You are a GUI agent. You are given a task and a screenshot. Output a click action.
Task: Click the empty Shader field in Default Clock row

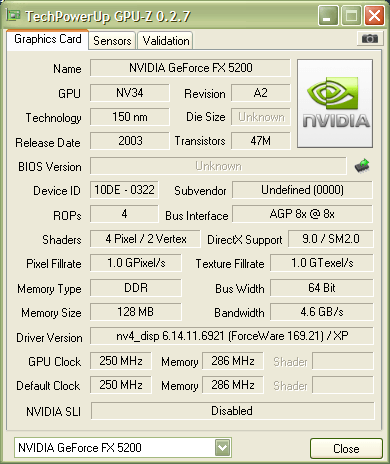343,385
